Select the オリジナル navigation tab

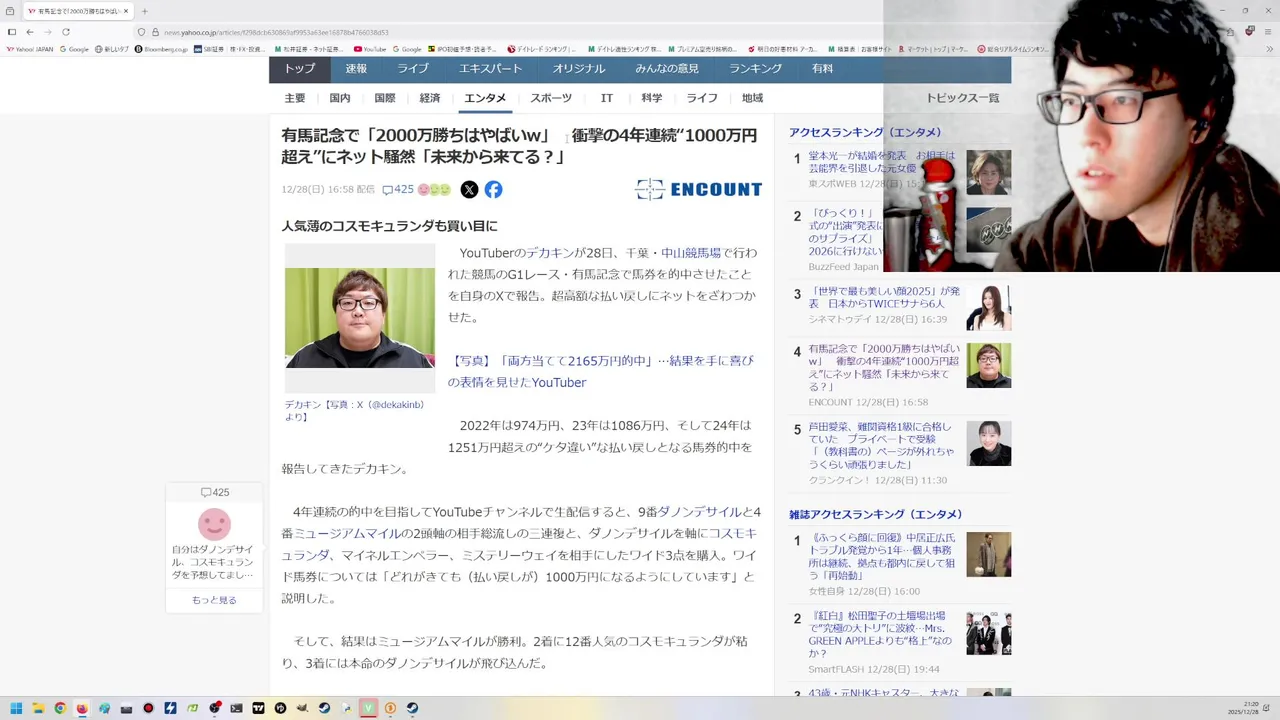click(579, 69)
